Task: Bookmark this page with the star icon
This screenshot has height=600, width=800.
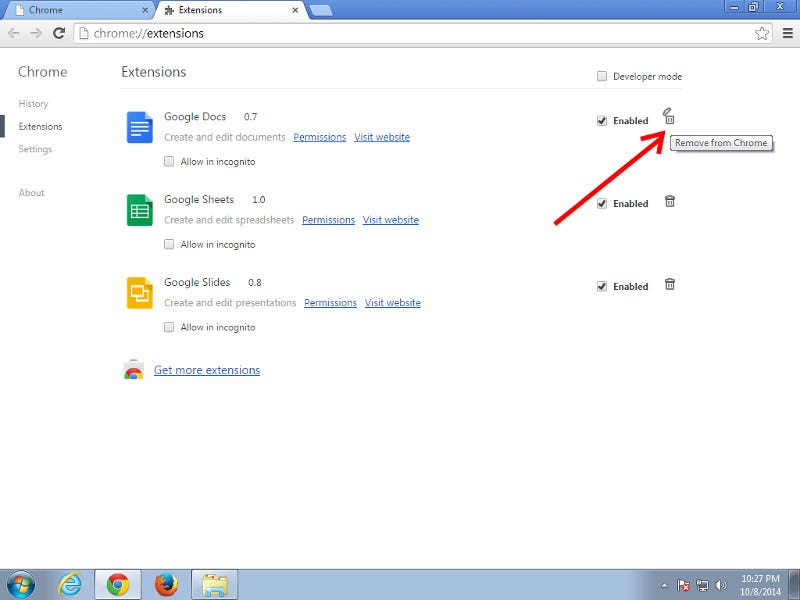Action: click(x=762, y=34)
